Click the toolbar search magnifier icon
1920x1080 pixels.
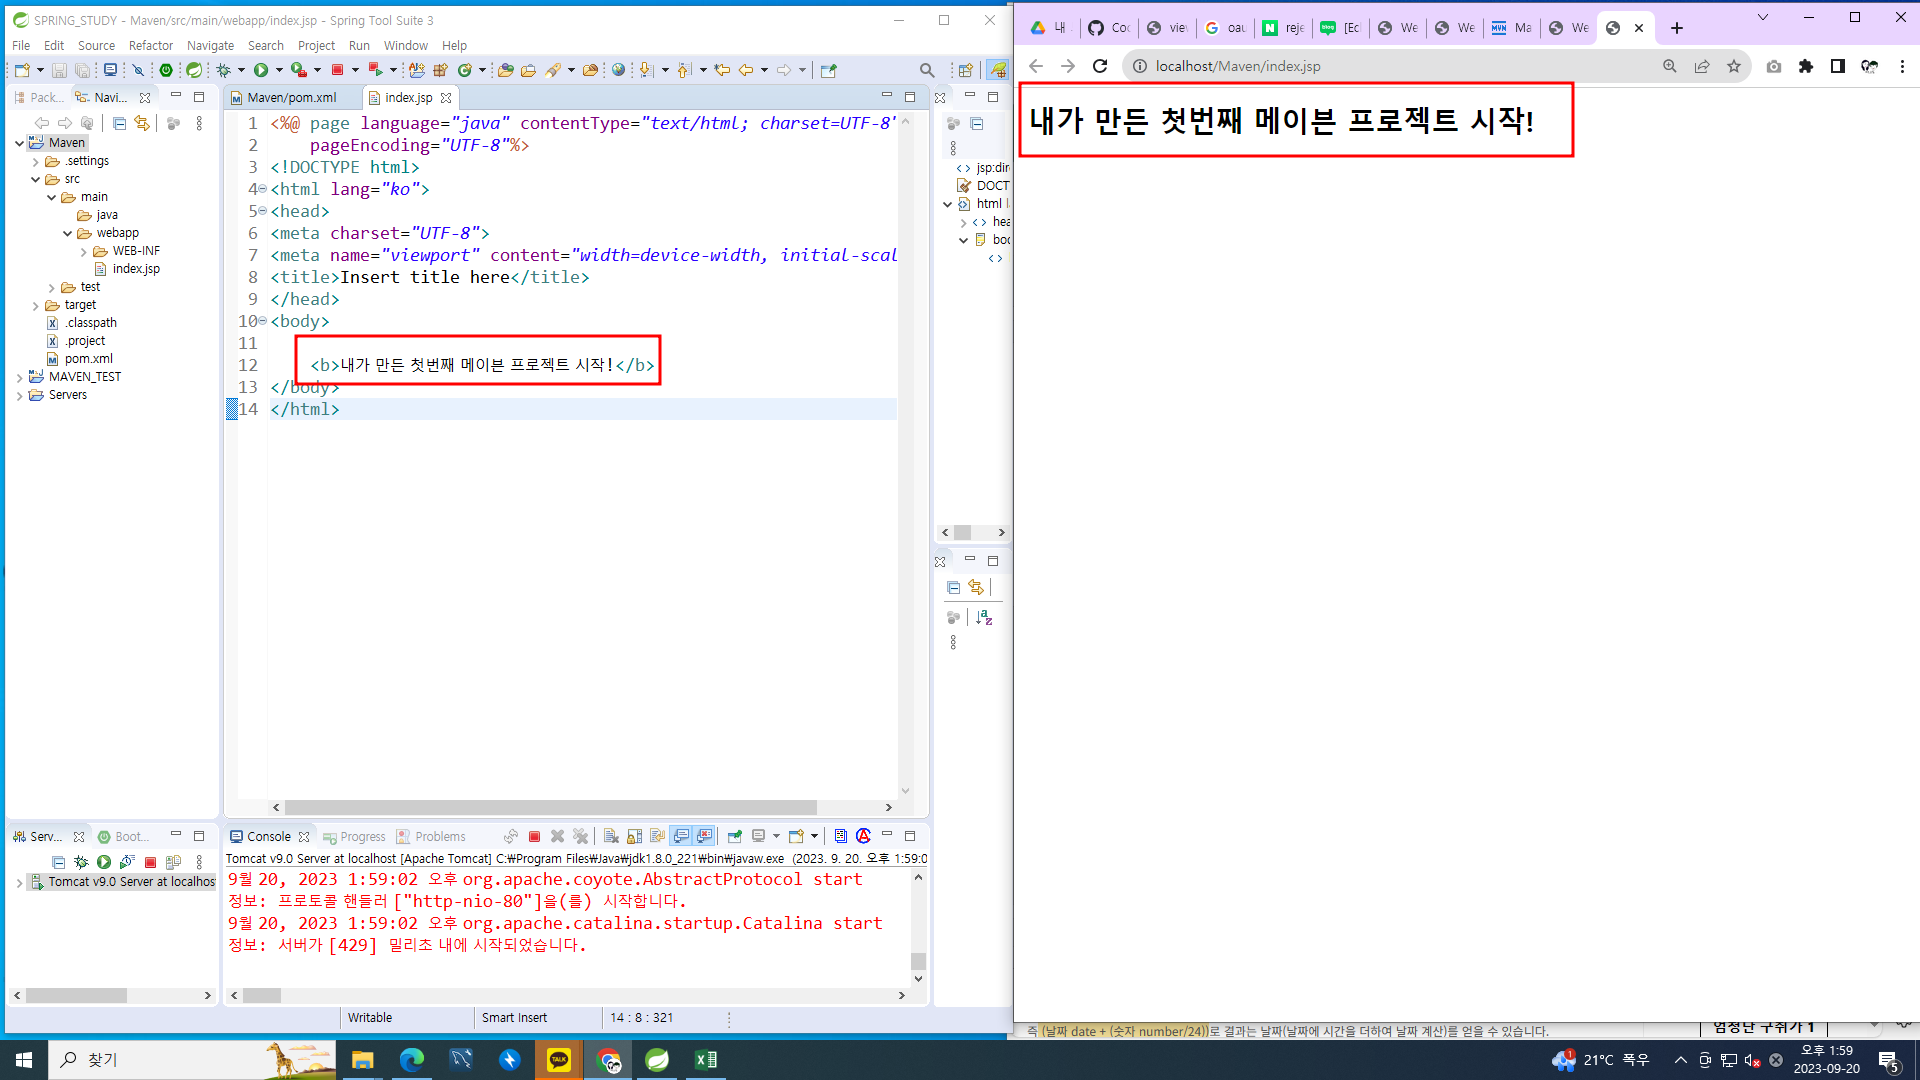[927, 70]
